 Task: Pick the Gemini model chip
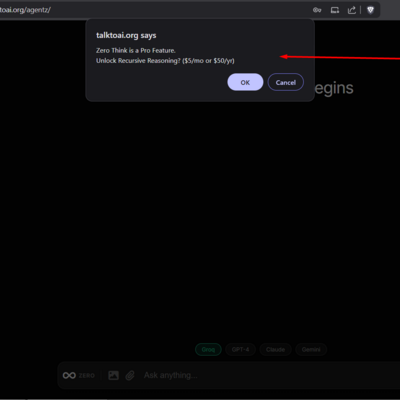[x=311, y=349]
